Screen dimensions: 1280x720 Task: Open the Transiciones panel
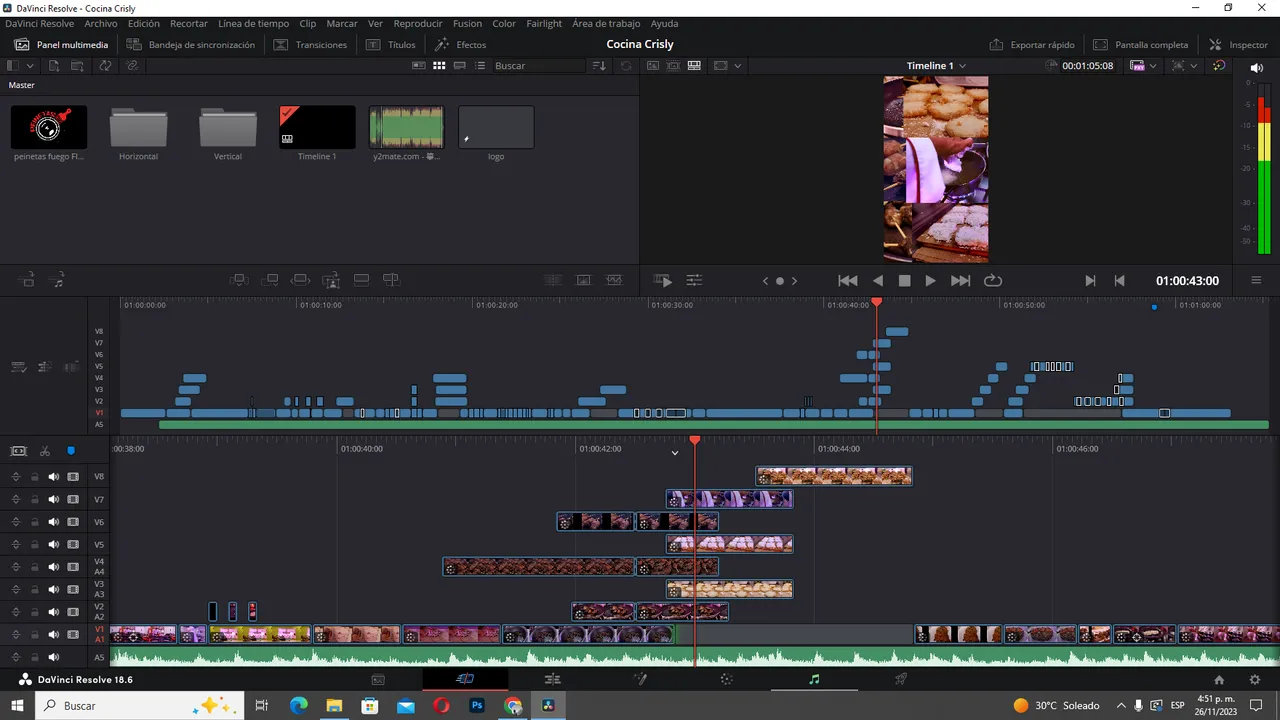point(310,45)
